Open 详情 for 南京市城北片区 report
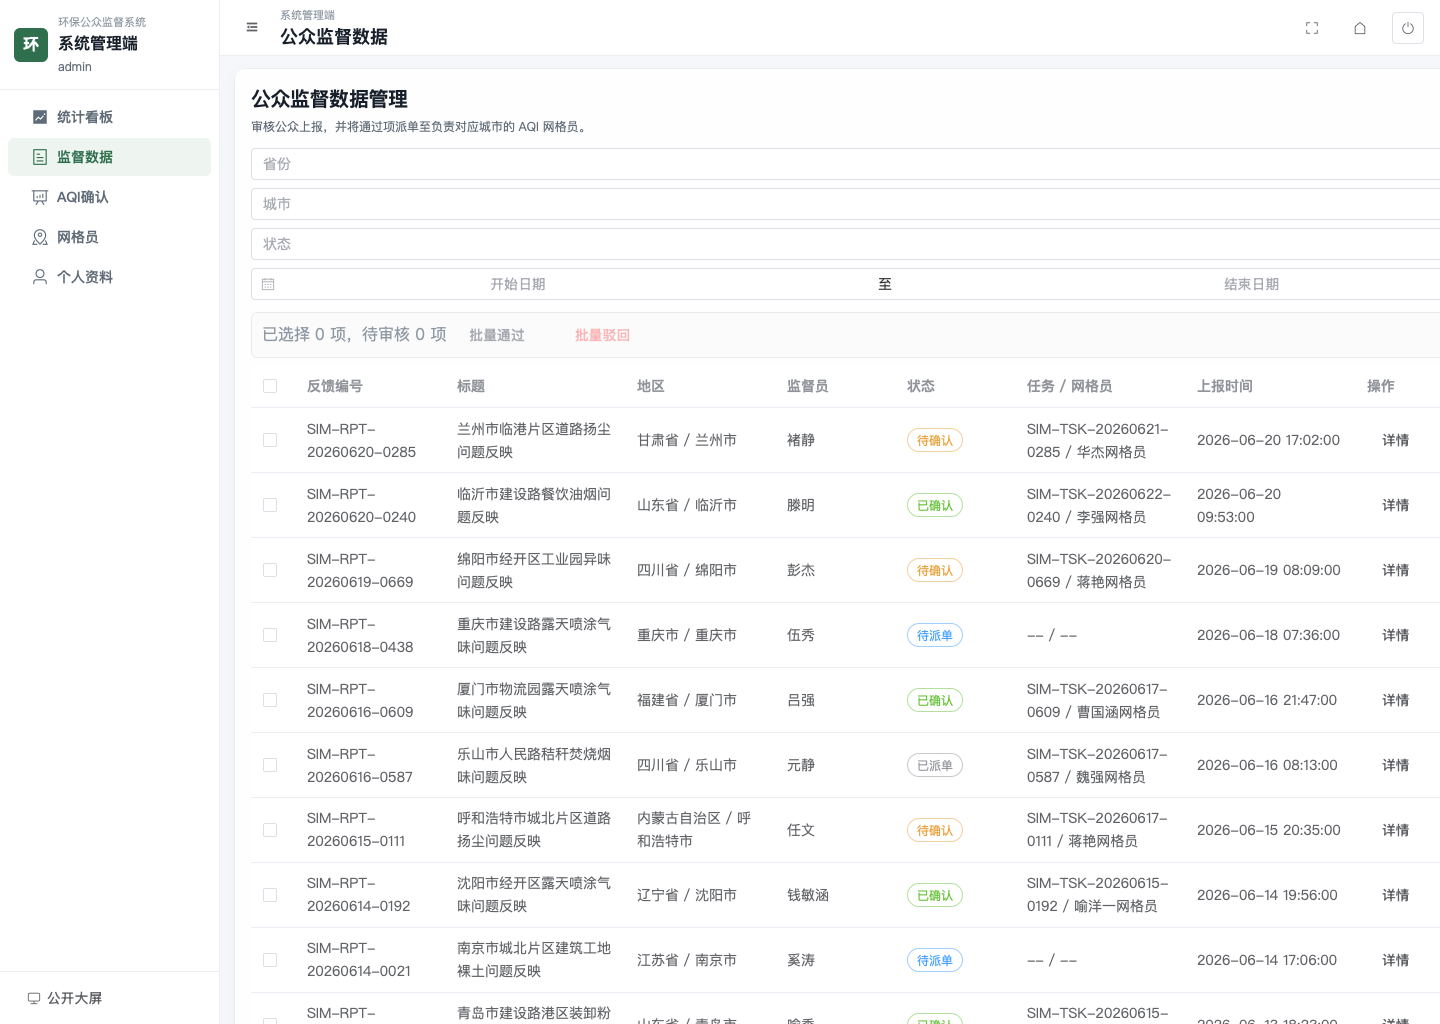This screenshot has width=1440, height=1024. click(1395, 960)
